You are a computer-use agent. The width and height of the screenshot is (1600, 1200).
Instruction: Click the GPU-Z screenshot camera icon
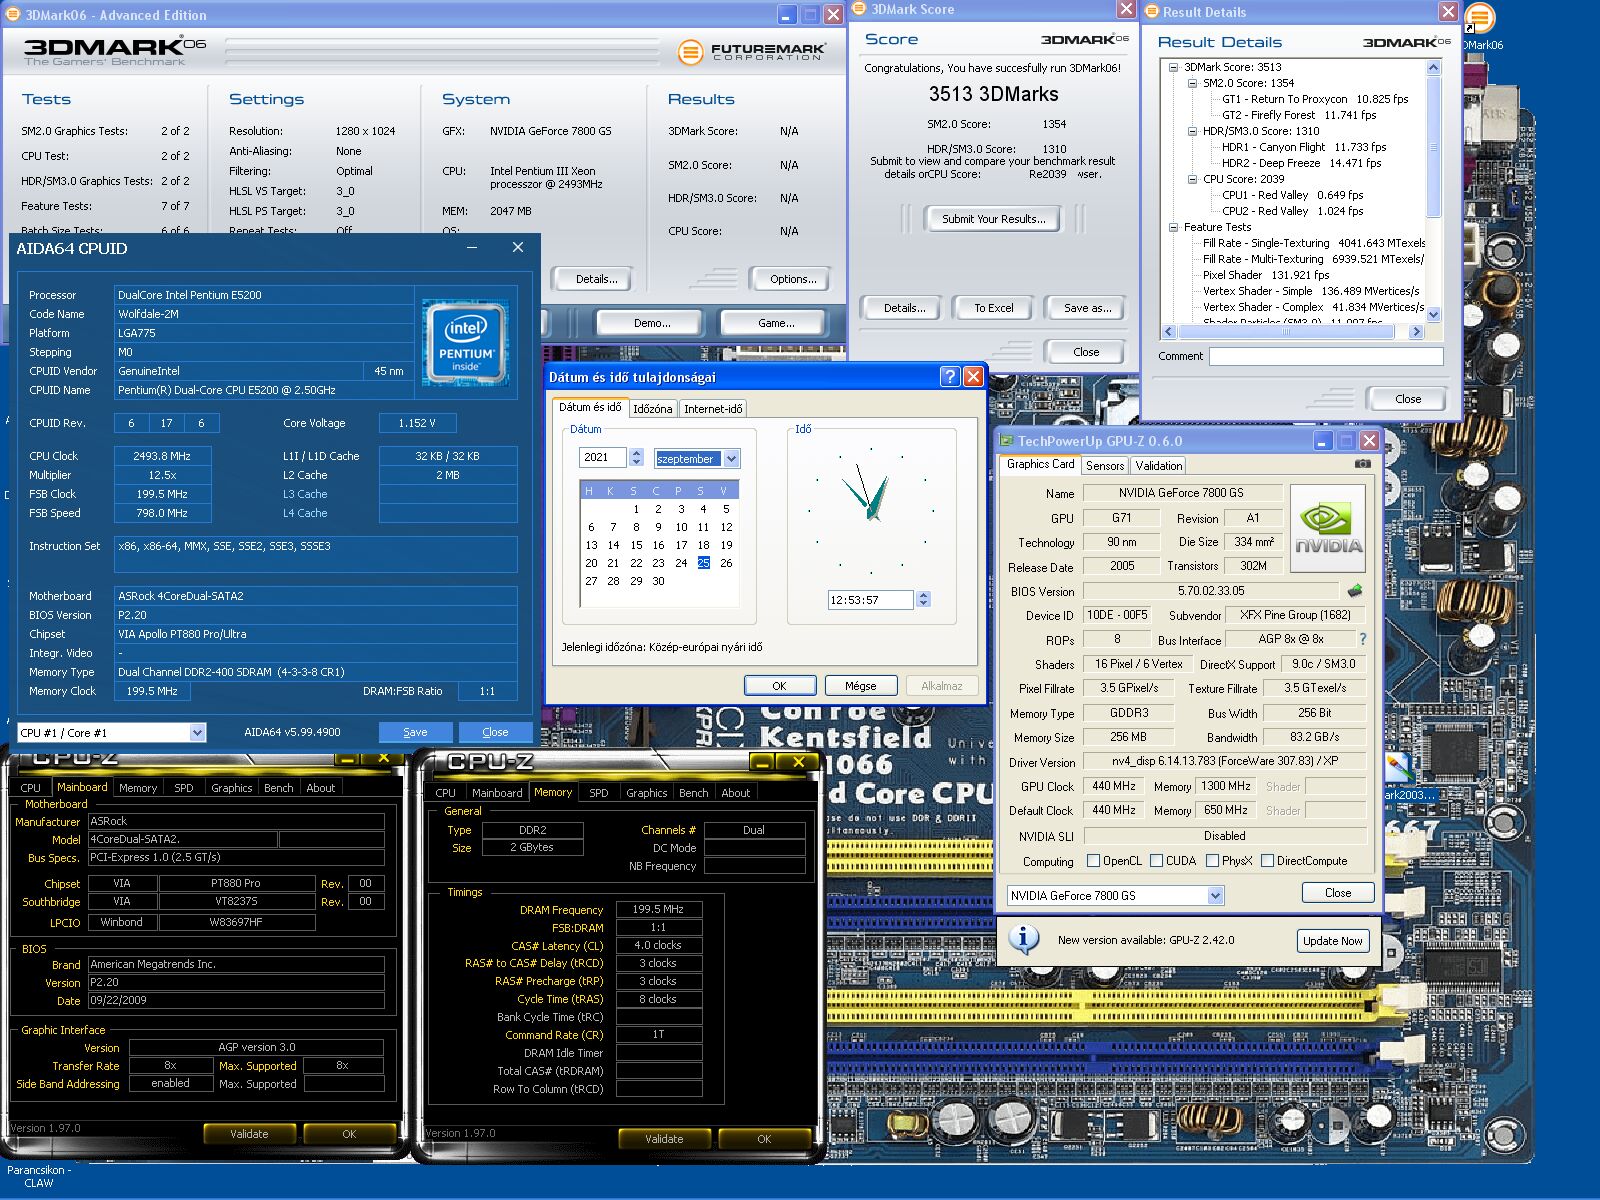point(1362,464)
